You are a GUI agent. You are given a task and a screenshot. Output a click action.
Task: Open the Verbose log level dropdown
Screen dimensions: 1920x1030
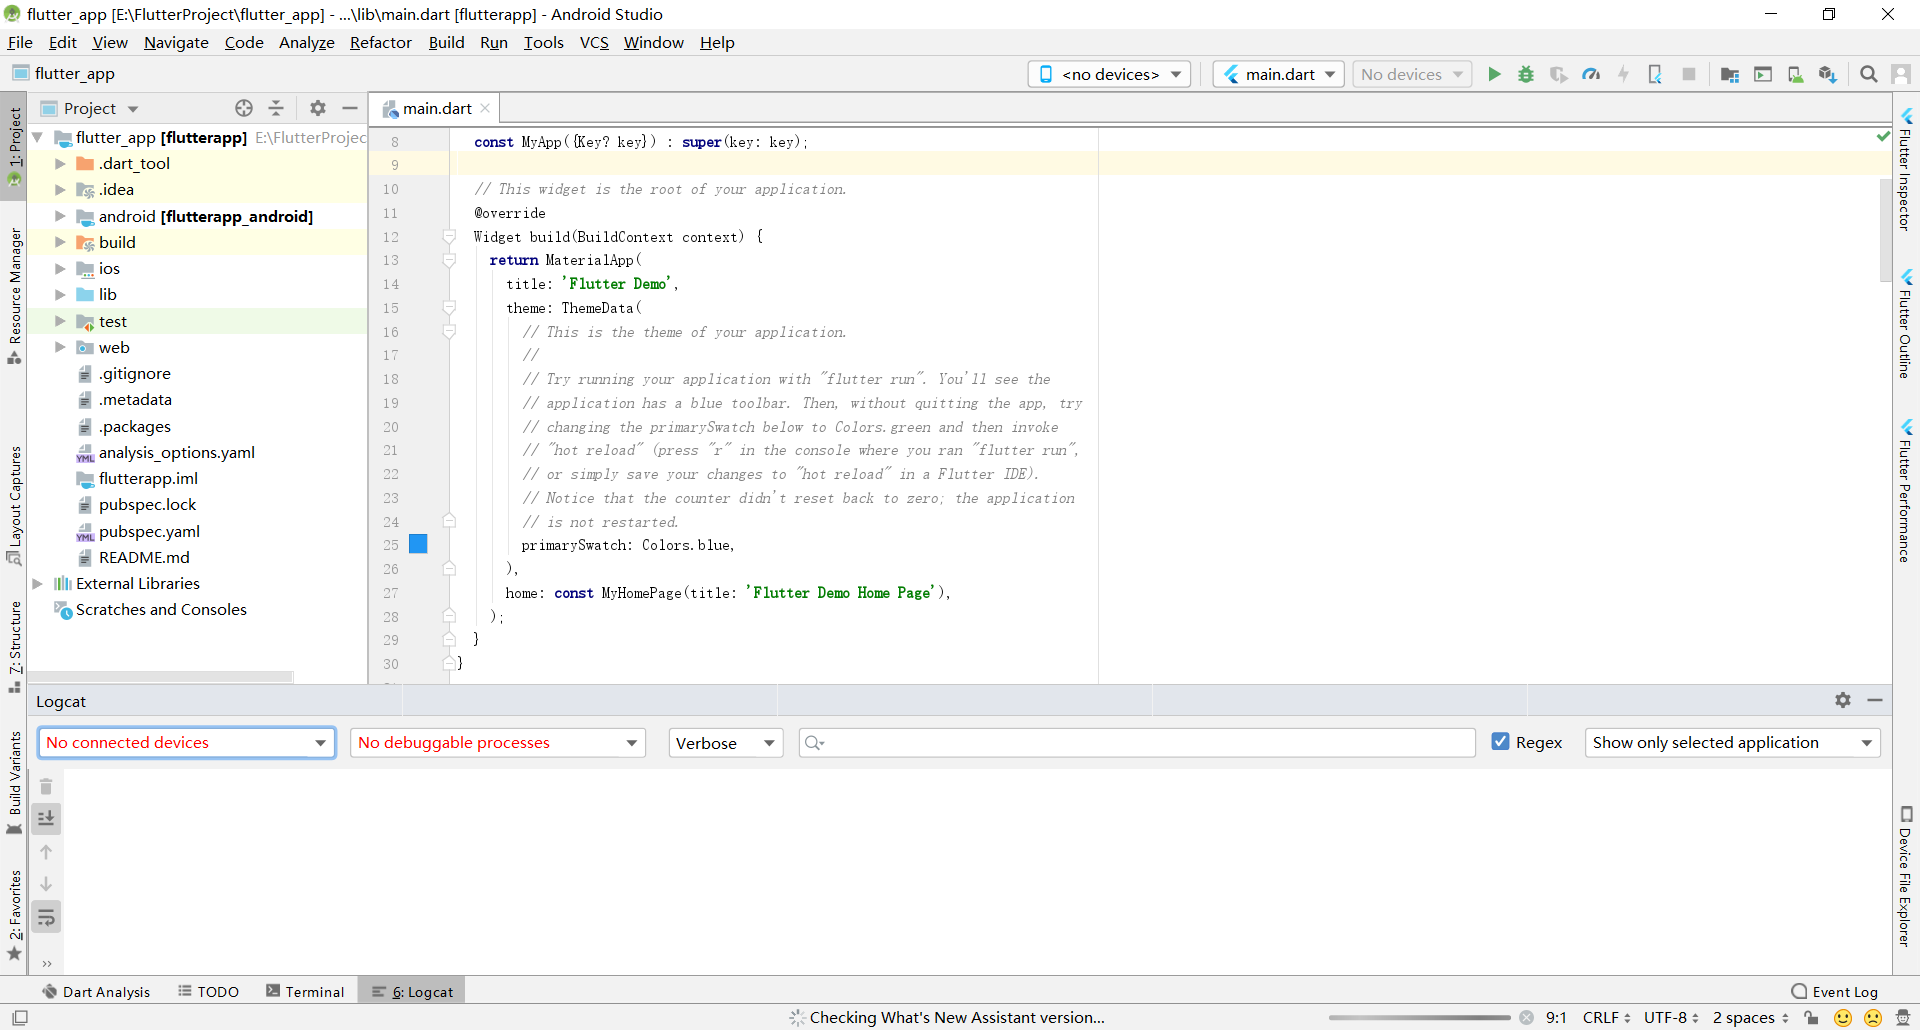point(726,742)
